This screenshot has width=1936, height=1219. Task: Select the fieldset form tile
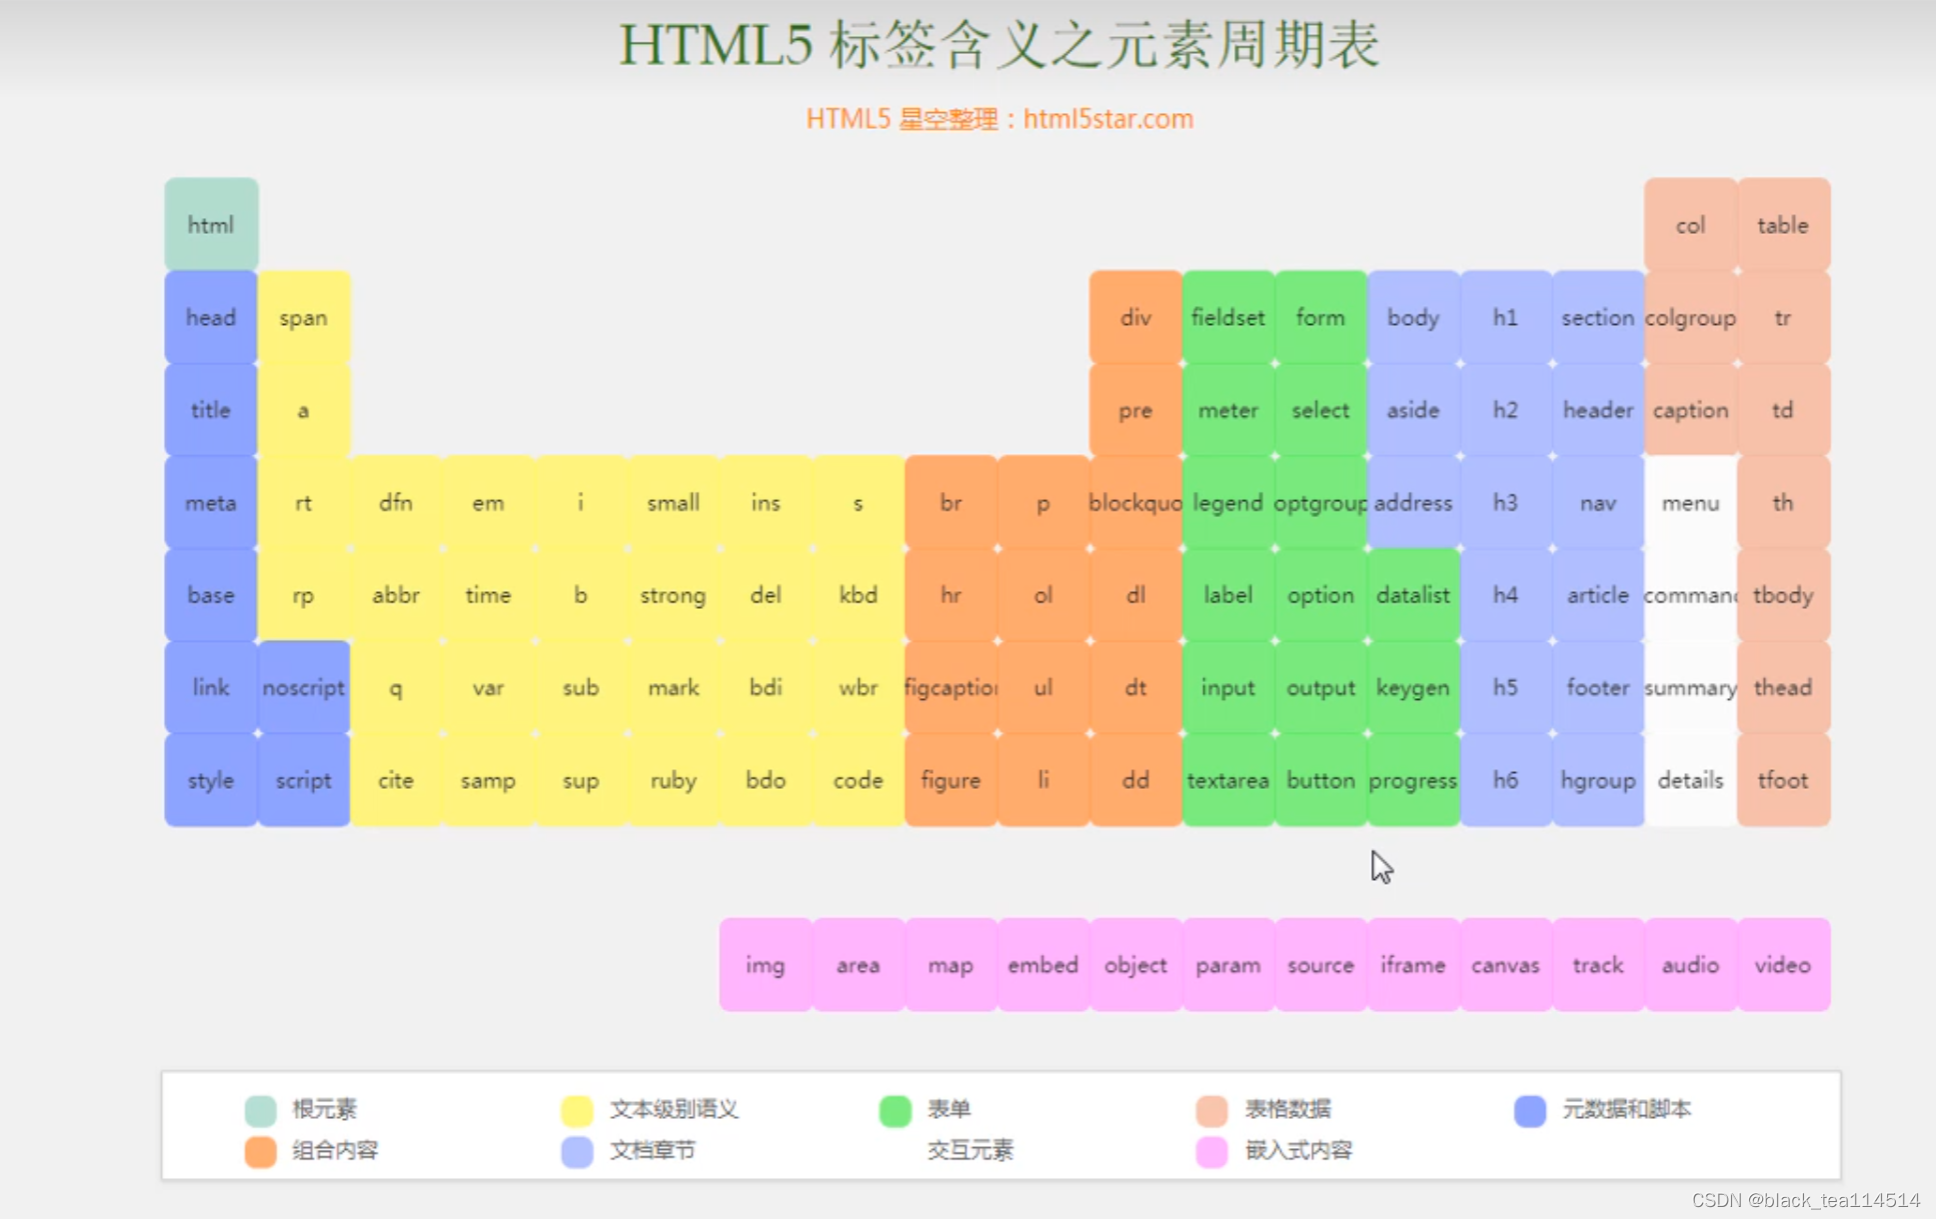pos(1228,317)
